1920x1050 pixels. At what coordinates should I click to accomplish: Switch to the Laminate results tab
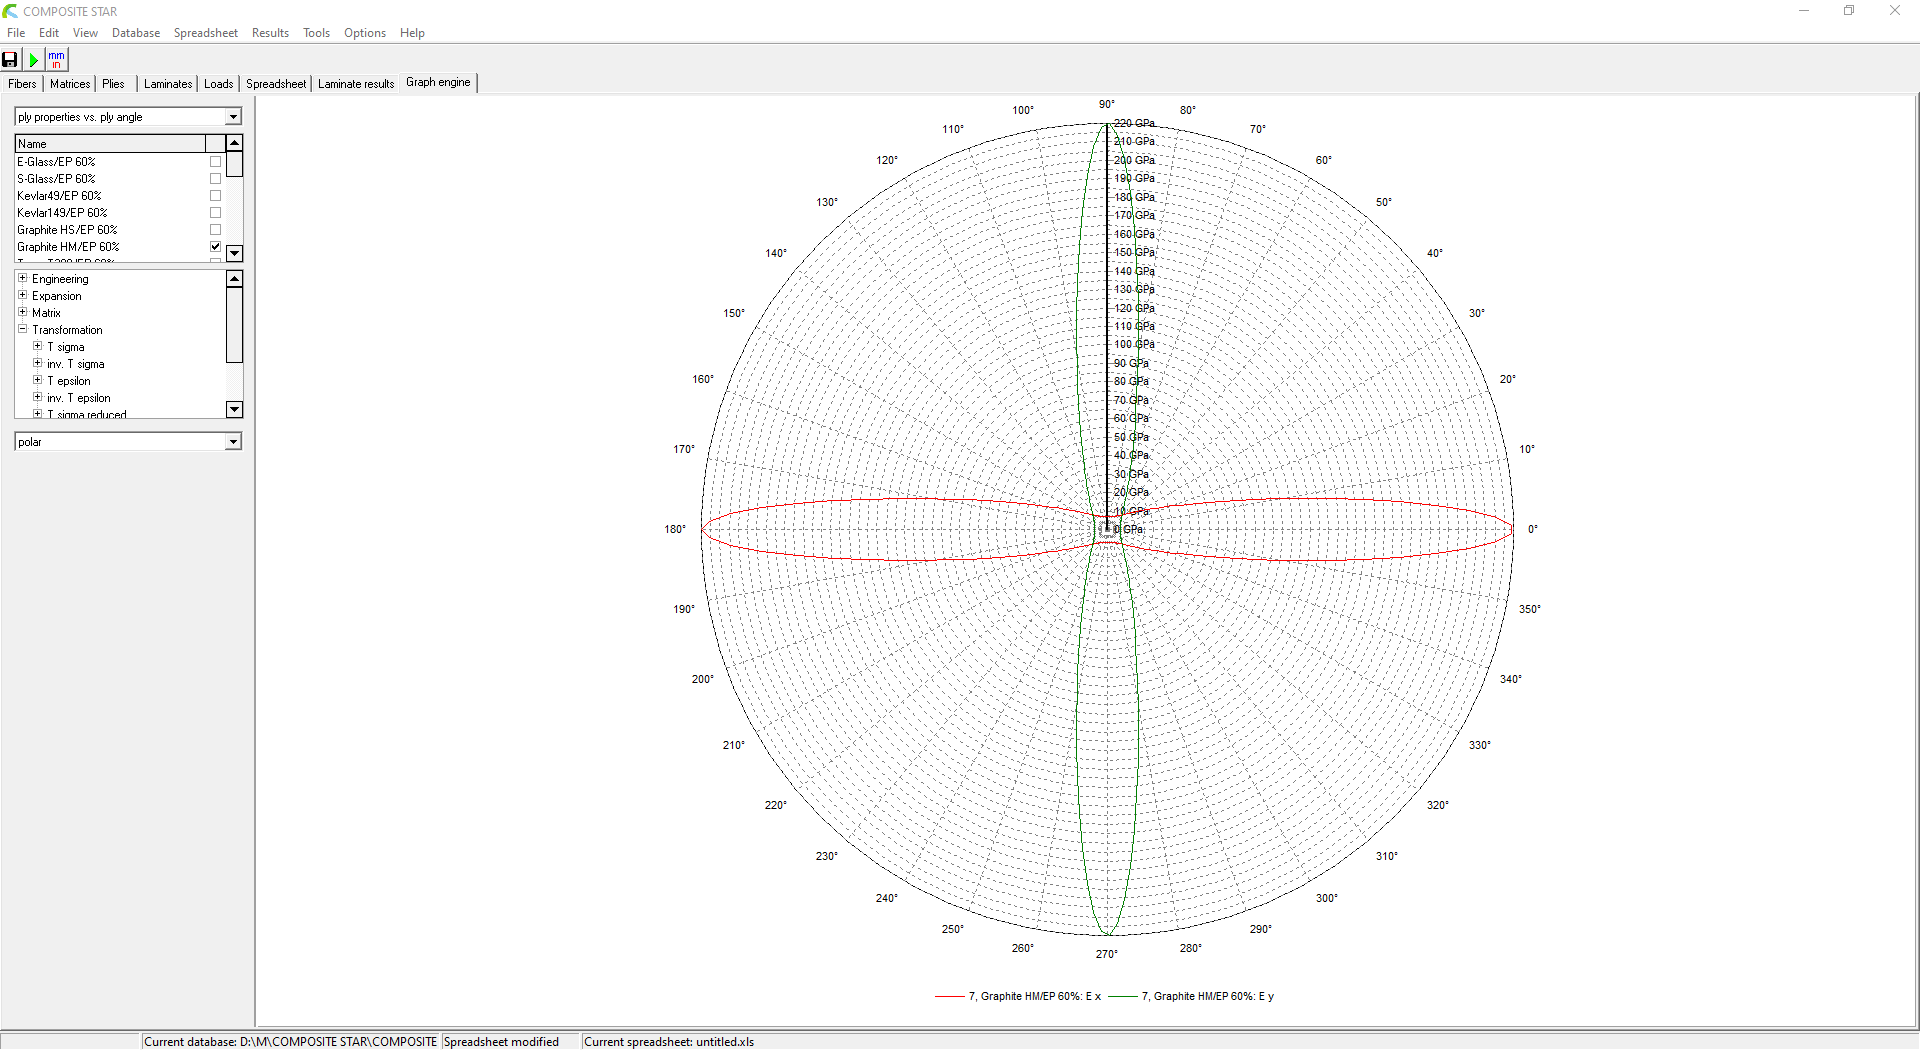pos(356,84)
